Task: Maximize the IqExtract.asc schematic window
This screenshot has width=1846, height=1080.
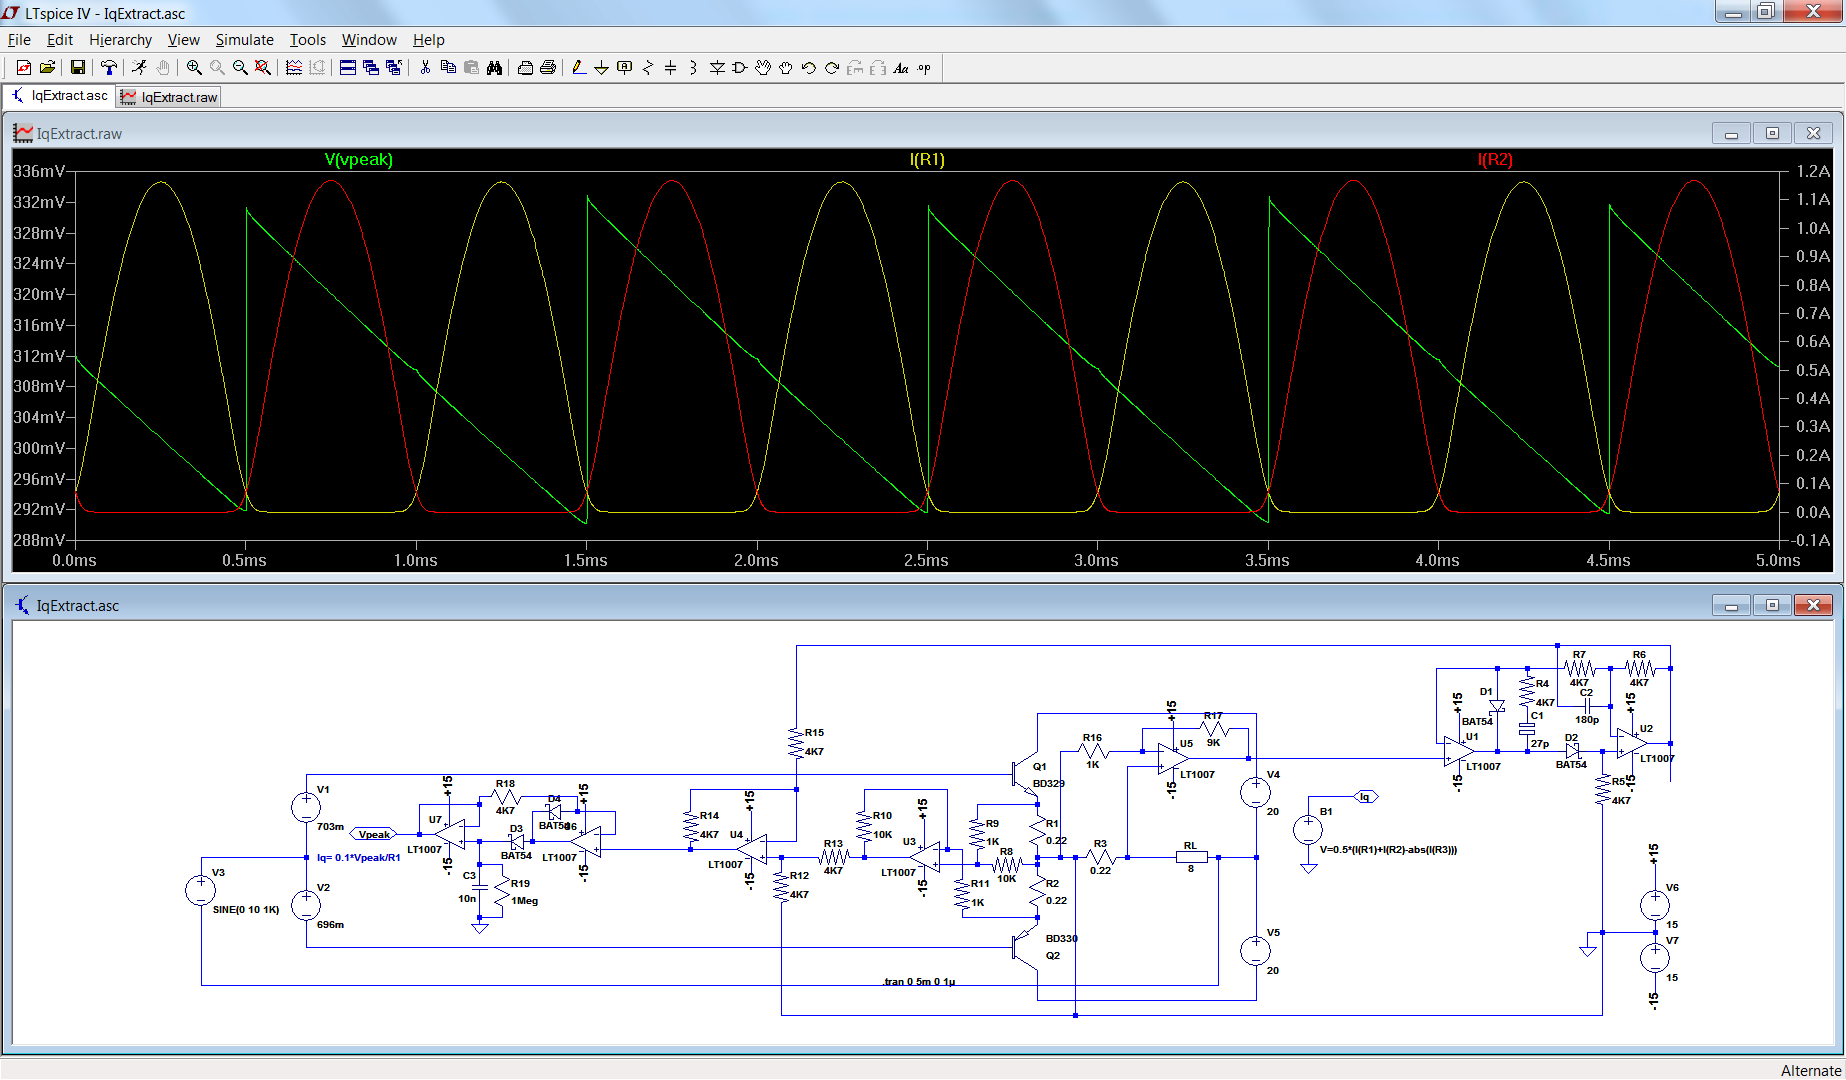Action: [x=1772, y=605]
